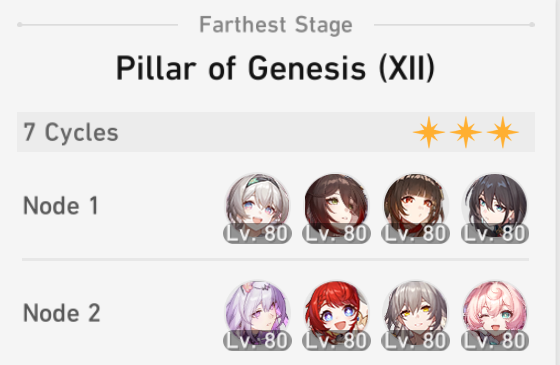The image size is (560, 365).
Task: Click the red-eyed brown-haired avatar in Node 1
Action: tap(415, 205)
